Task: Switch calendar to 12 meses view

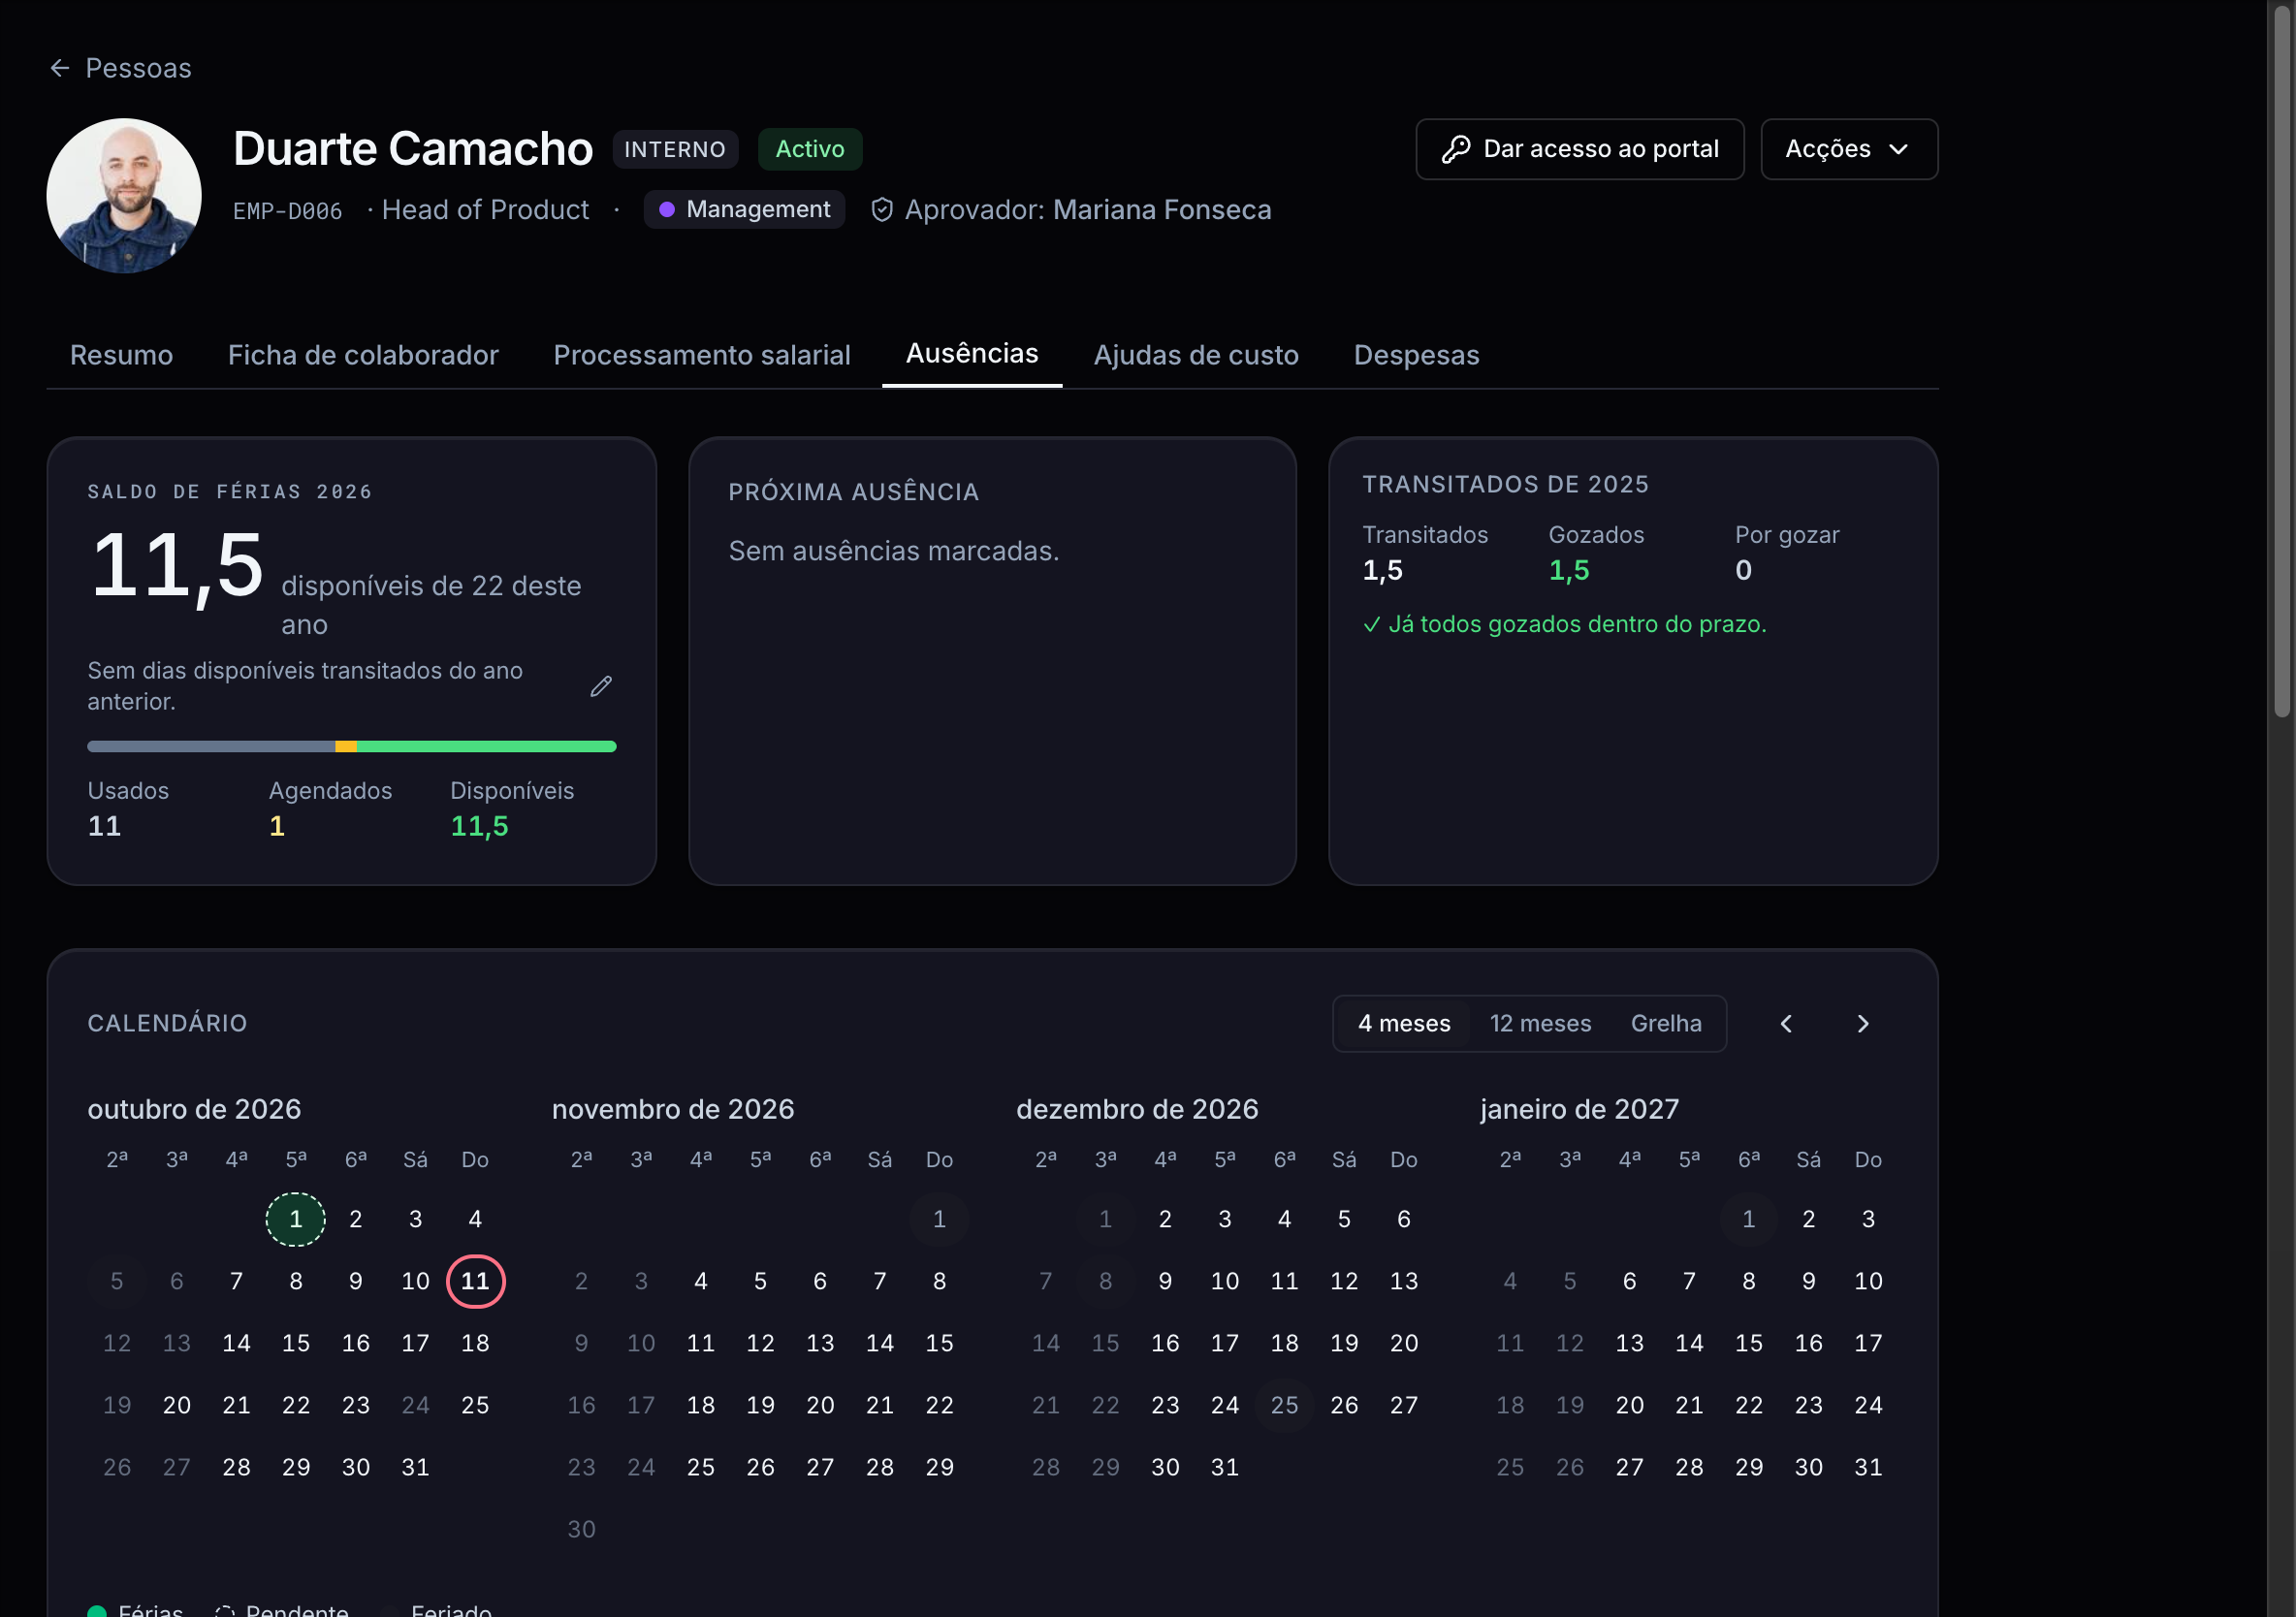Action: coord(1540,1023)
